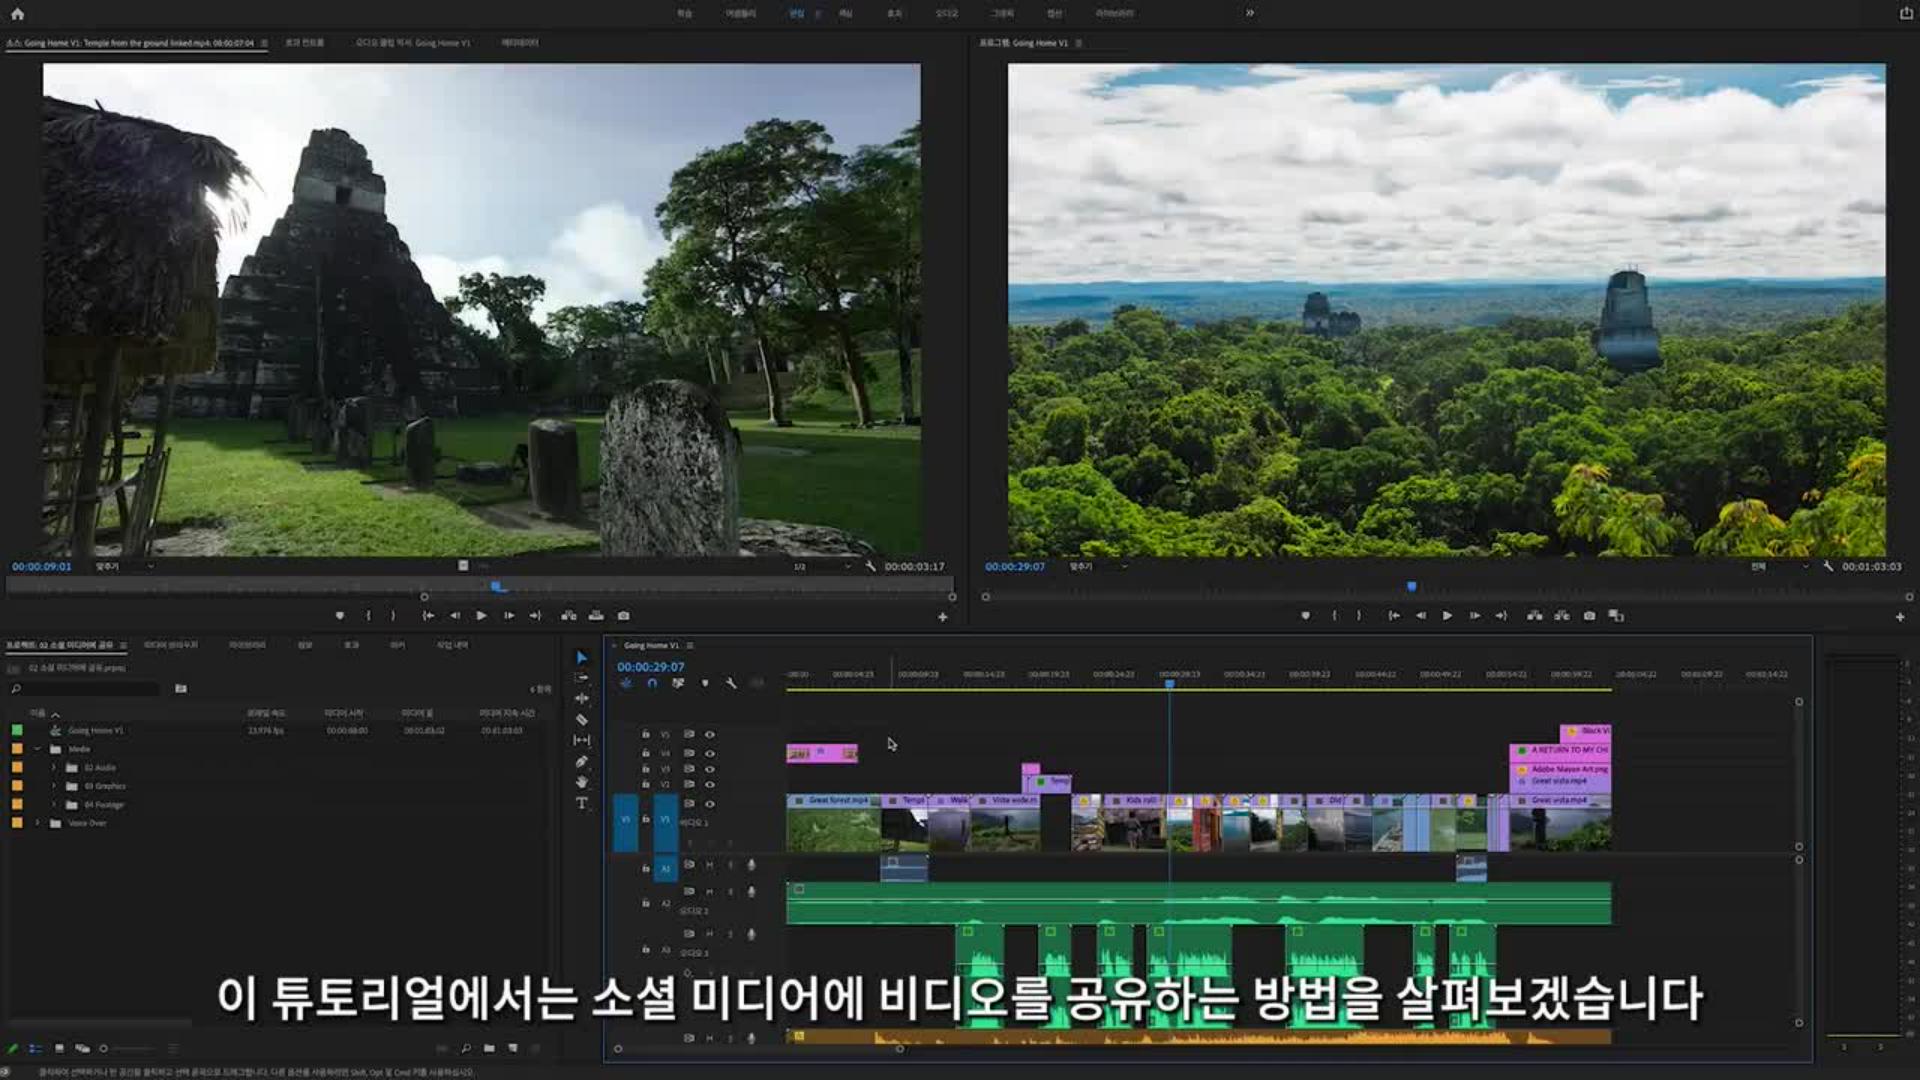The image size is (1920, 1080).
Task: Expand the 02 Audio bin
Action: [55, 768]
